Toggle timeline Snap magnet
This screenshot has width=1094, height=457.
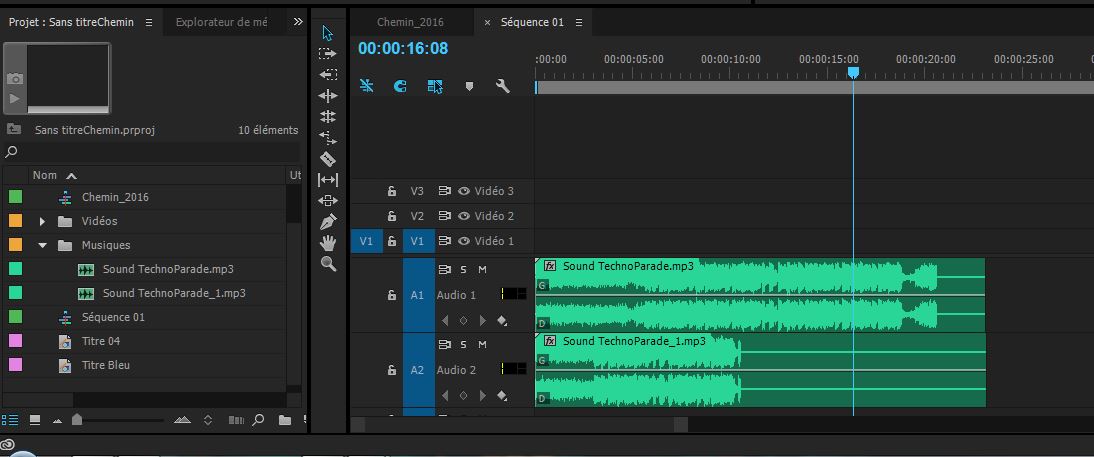(400, 86)
